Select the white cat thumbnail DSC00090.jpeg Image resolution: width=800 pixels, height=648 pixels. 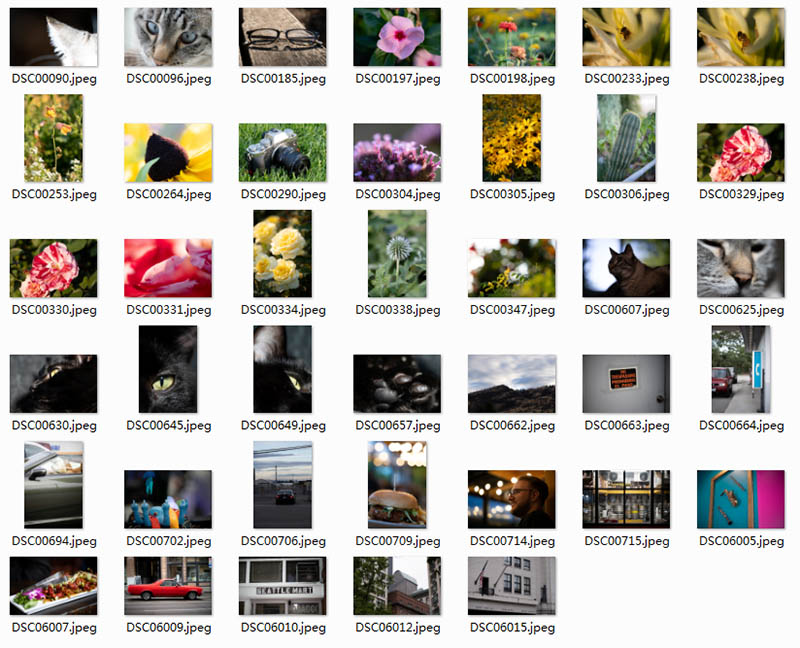tap(53, 37)
